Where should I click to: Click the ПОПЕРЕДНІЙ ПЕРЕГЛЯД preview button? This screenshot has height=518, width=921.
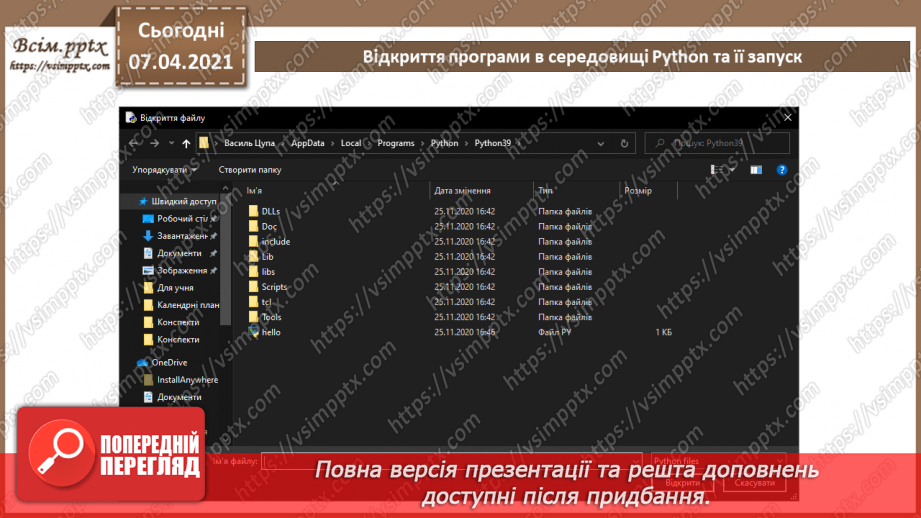pos(111,454)
